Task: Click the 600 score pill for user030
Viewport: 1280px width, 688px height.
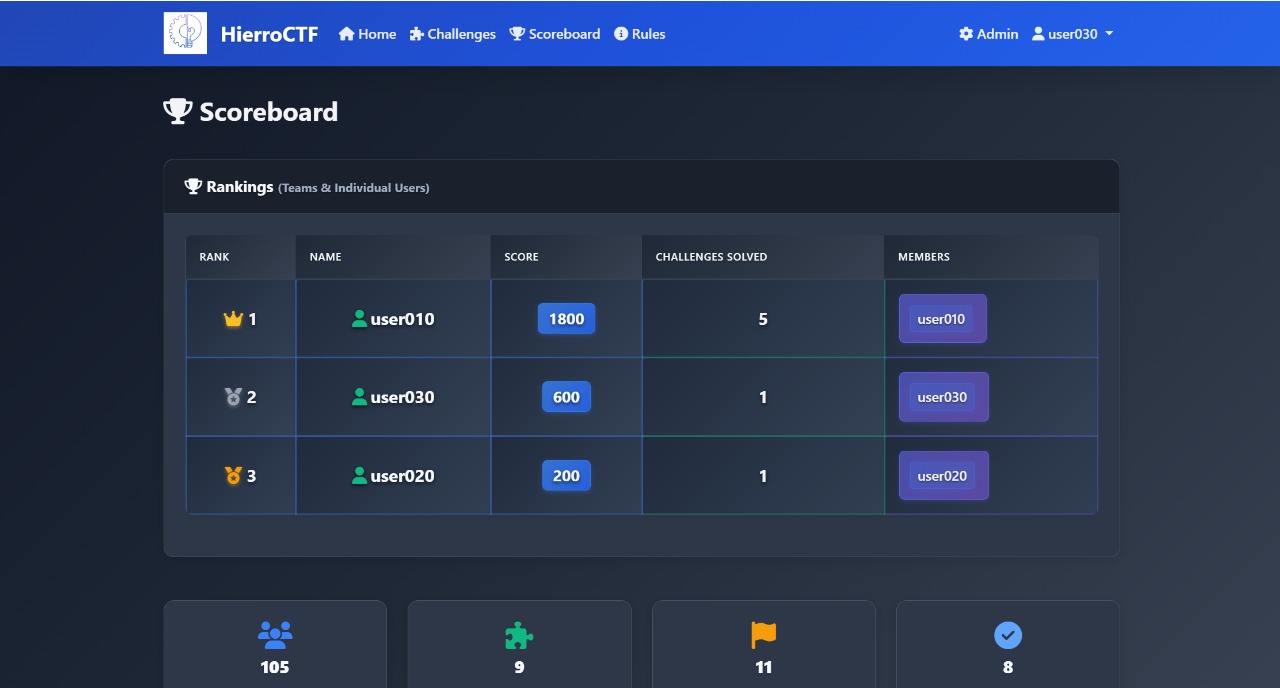Action: coord(566,396)
